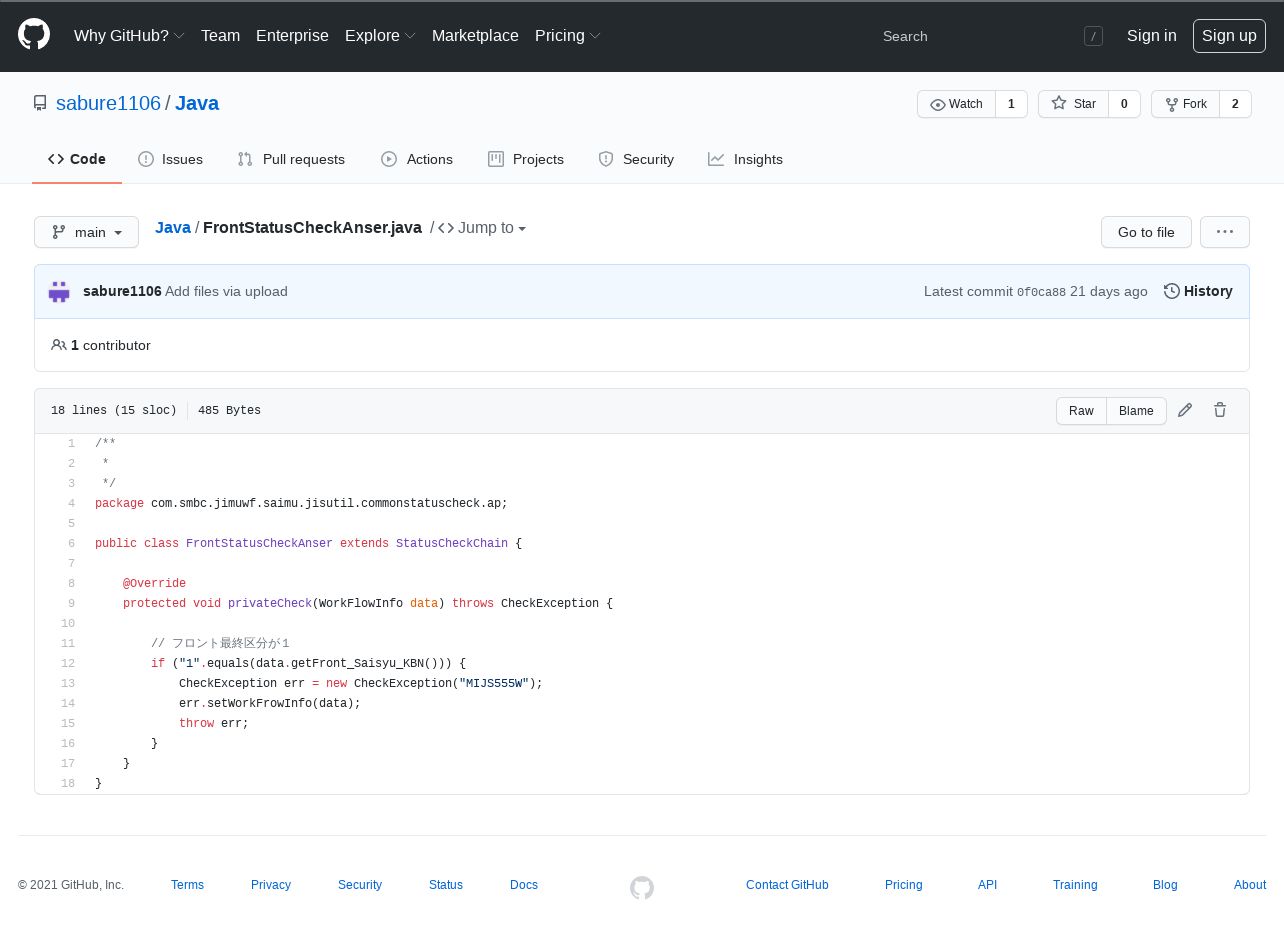The image size is (1284, 950).
Task: Open the Blog footer link
Action: (x=1165, y=885)
